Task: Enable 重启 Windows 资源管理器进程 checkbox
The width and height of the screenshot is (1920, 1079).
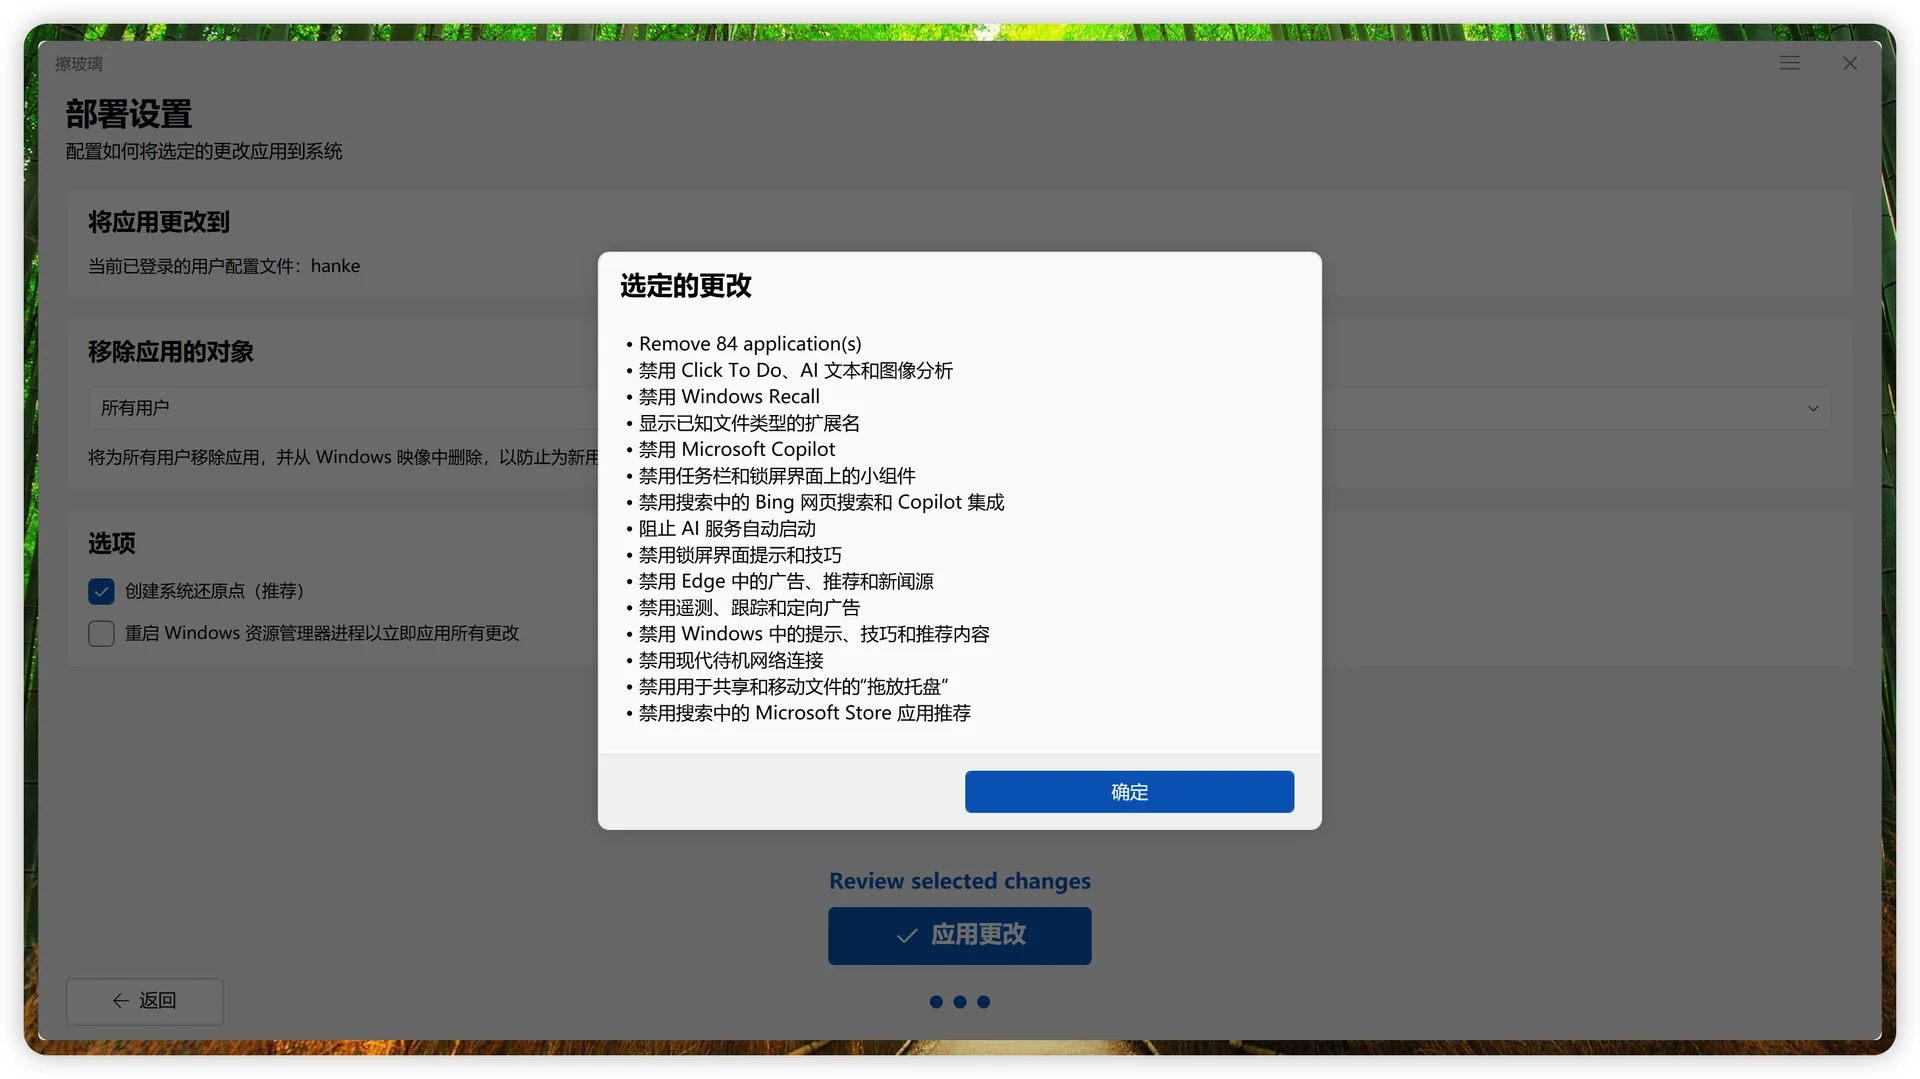Action: coord(101,633)
